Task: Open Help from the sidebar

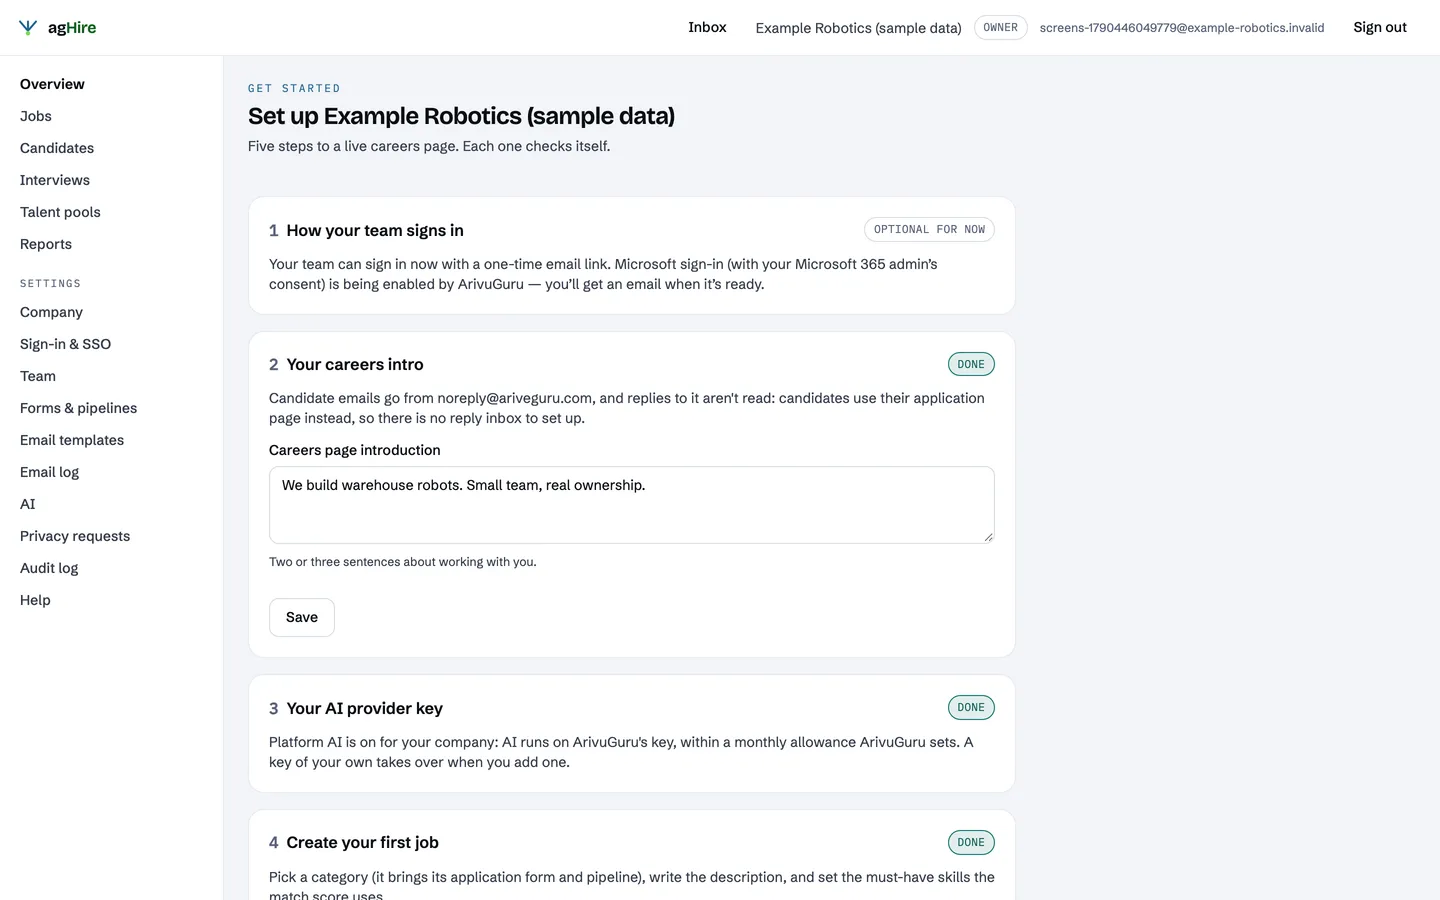Action: click(x=35, y=600)
